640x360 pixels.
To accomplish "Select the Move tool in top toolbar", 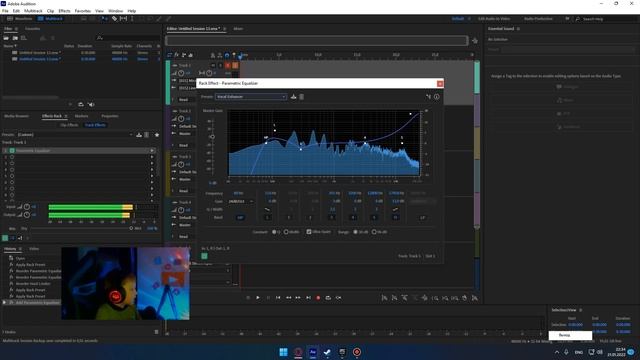I will pos(104,19).
